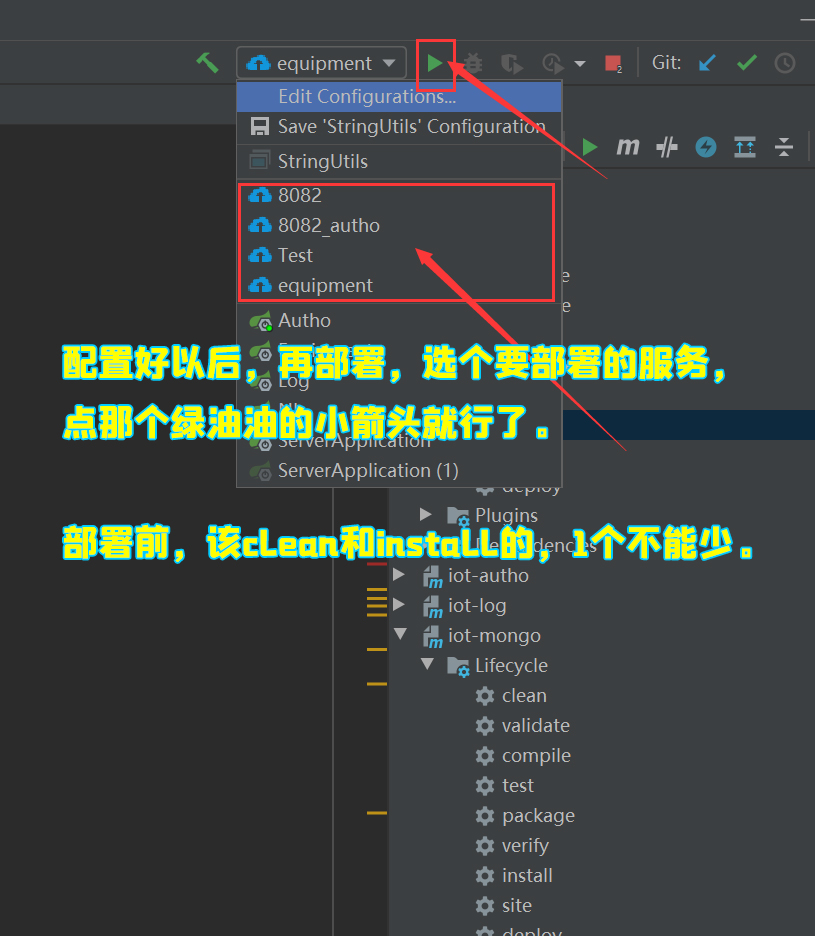Select the 8082 deployment configuration
The width and height of the screenshot is (815, 936).
[x=399, y=195]
